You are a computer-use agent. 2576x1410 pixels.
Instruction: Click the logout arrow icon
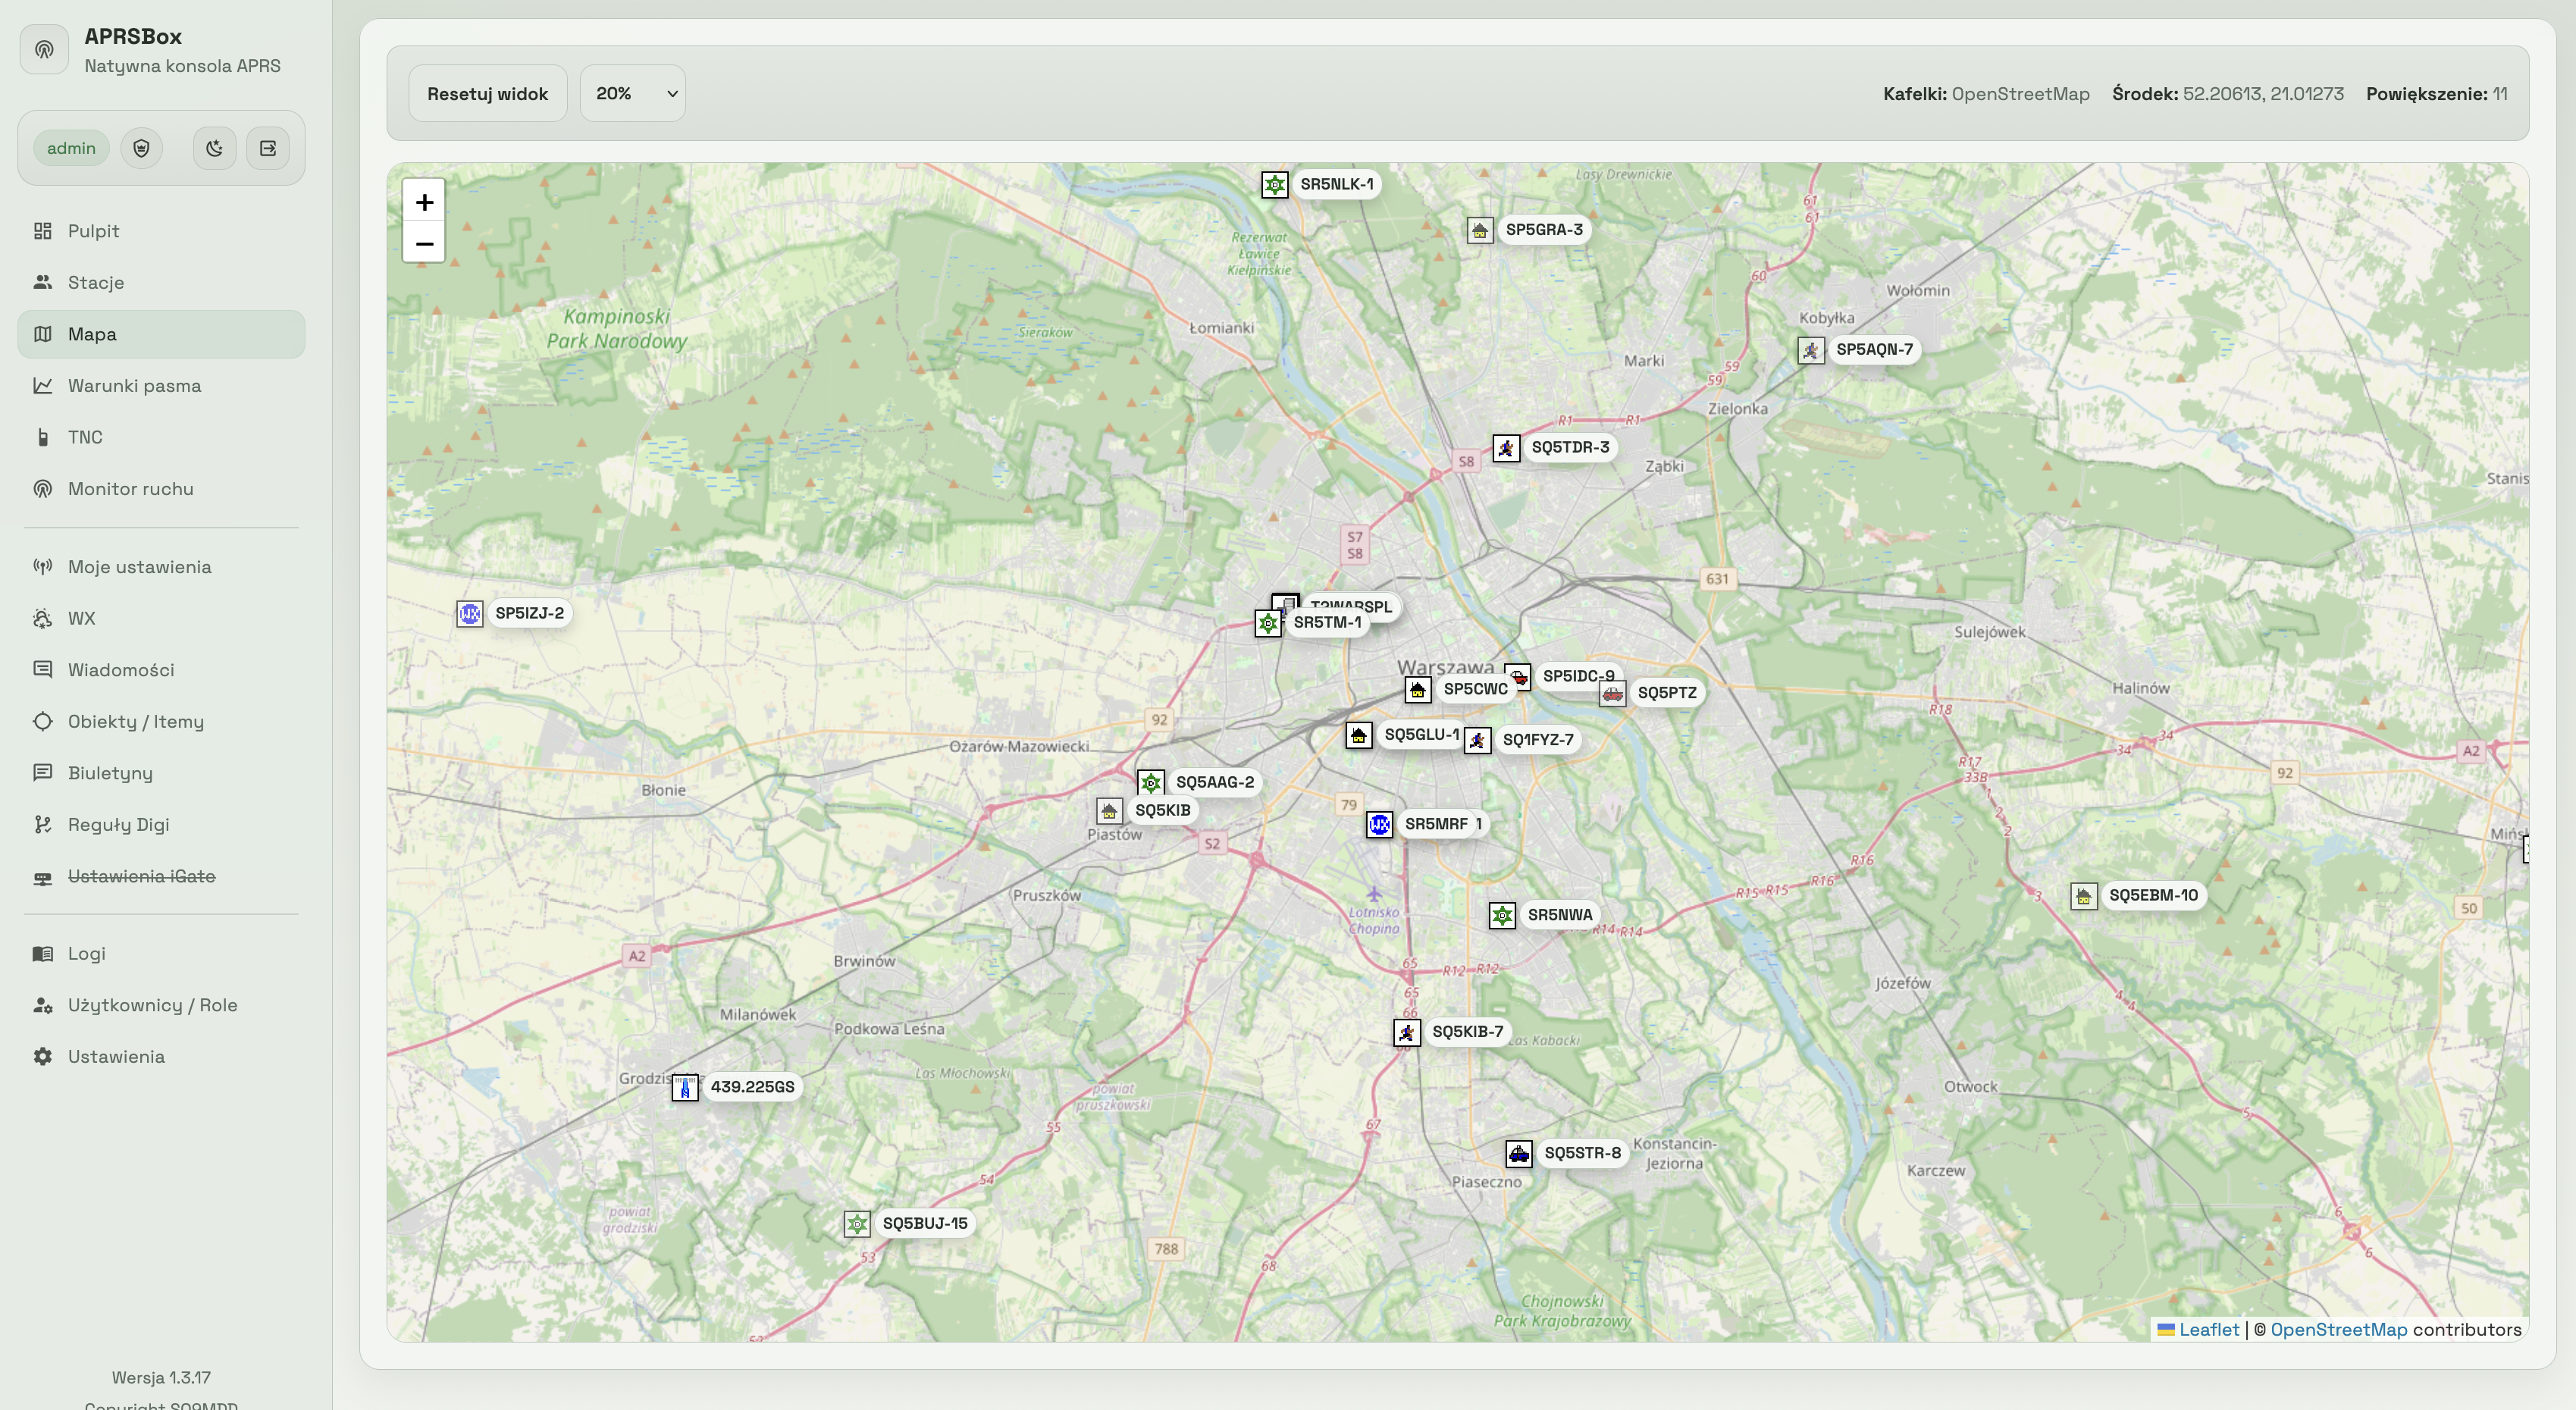tap(268, 148)
